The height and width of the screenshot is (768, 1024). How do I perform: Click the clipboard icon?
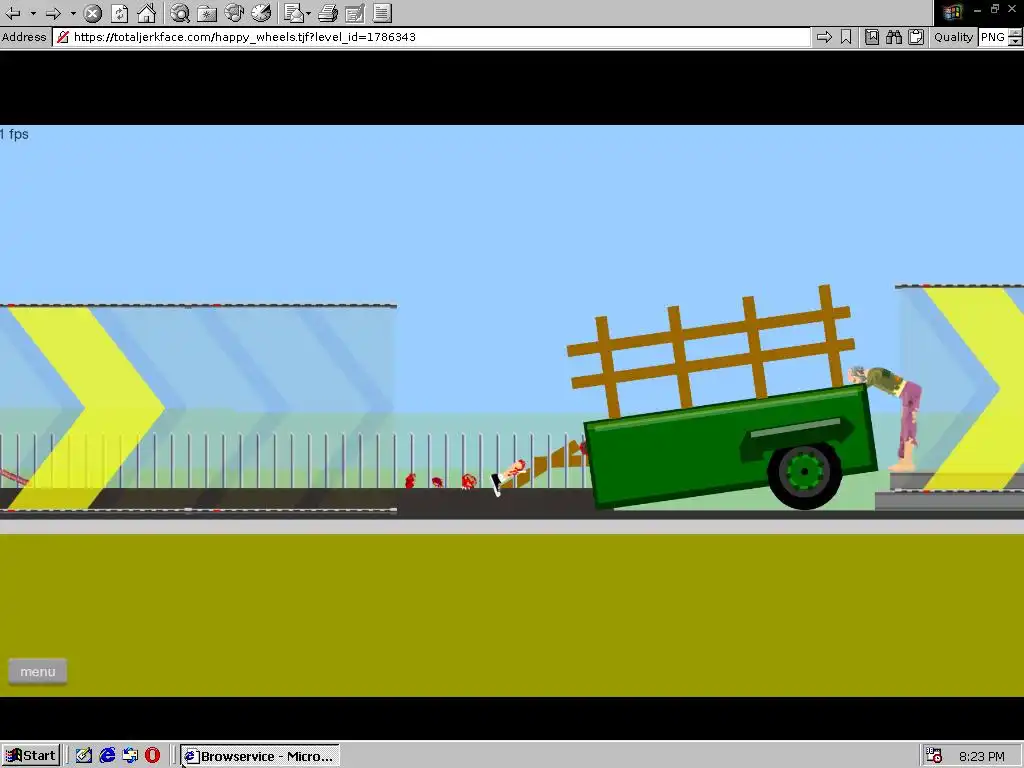tap(916, 37)
